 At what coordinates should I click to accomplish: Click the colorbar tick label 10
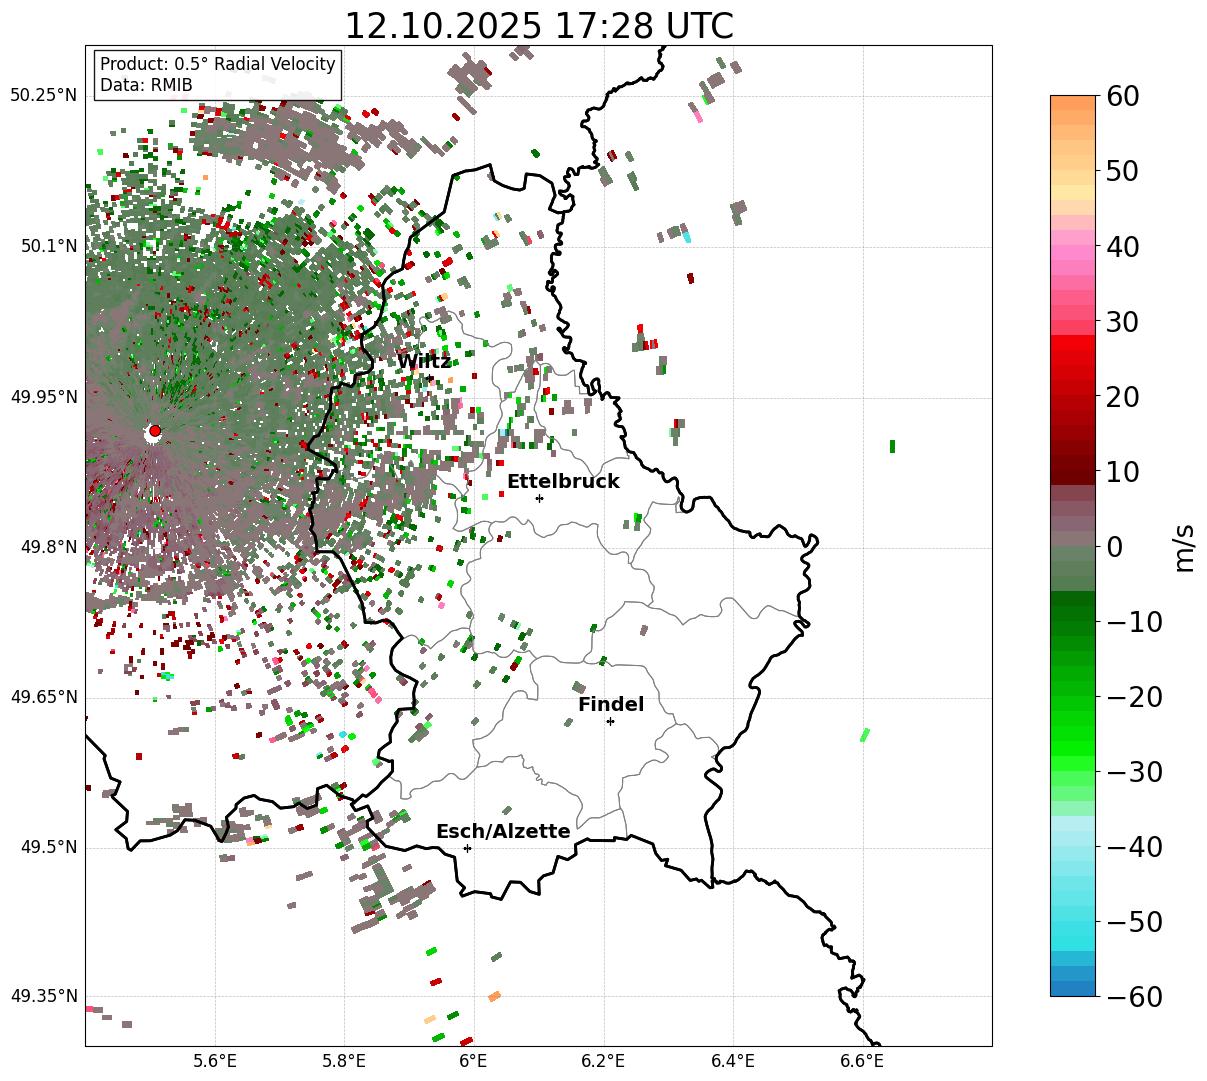pos(1123,471)
